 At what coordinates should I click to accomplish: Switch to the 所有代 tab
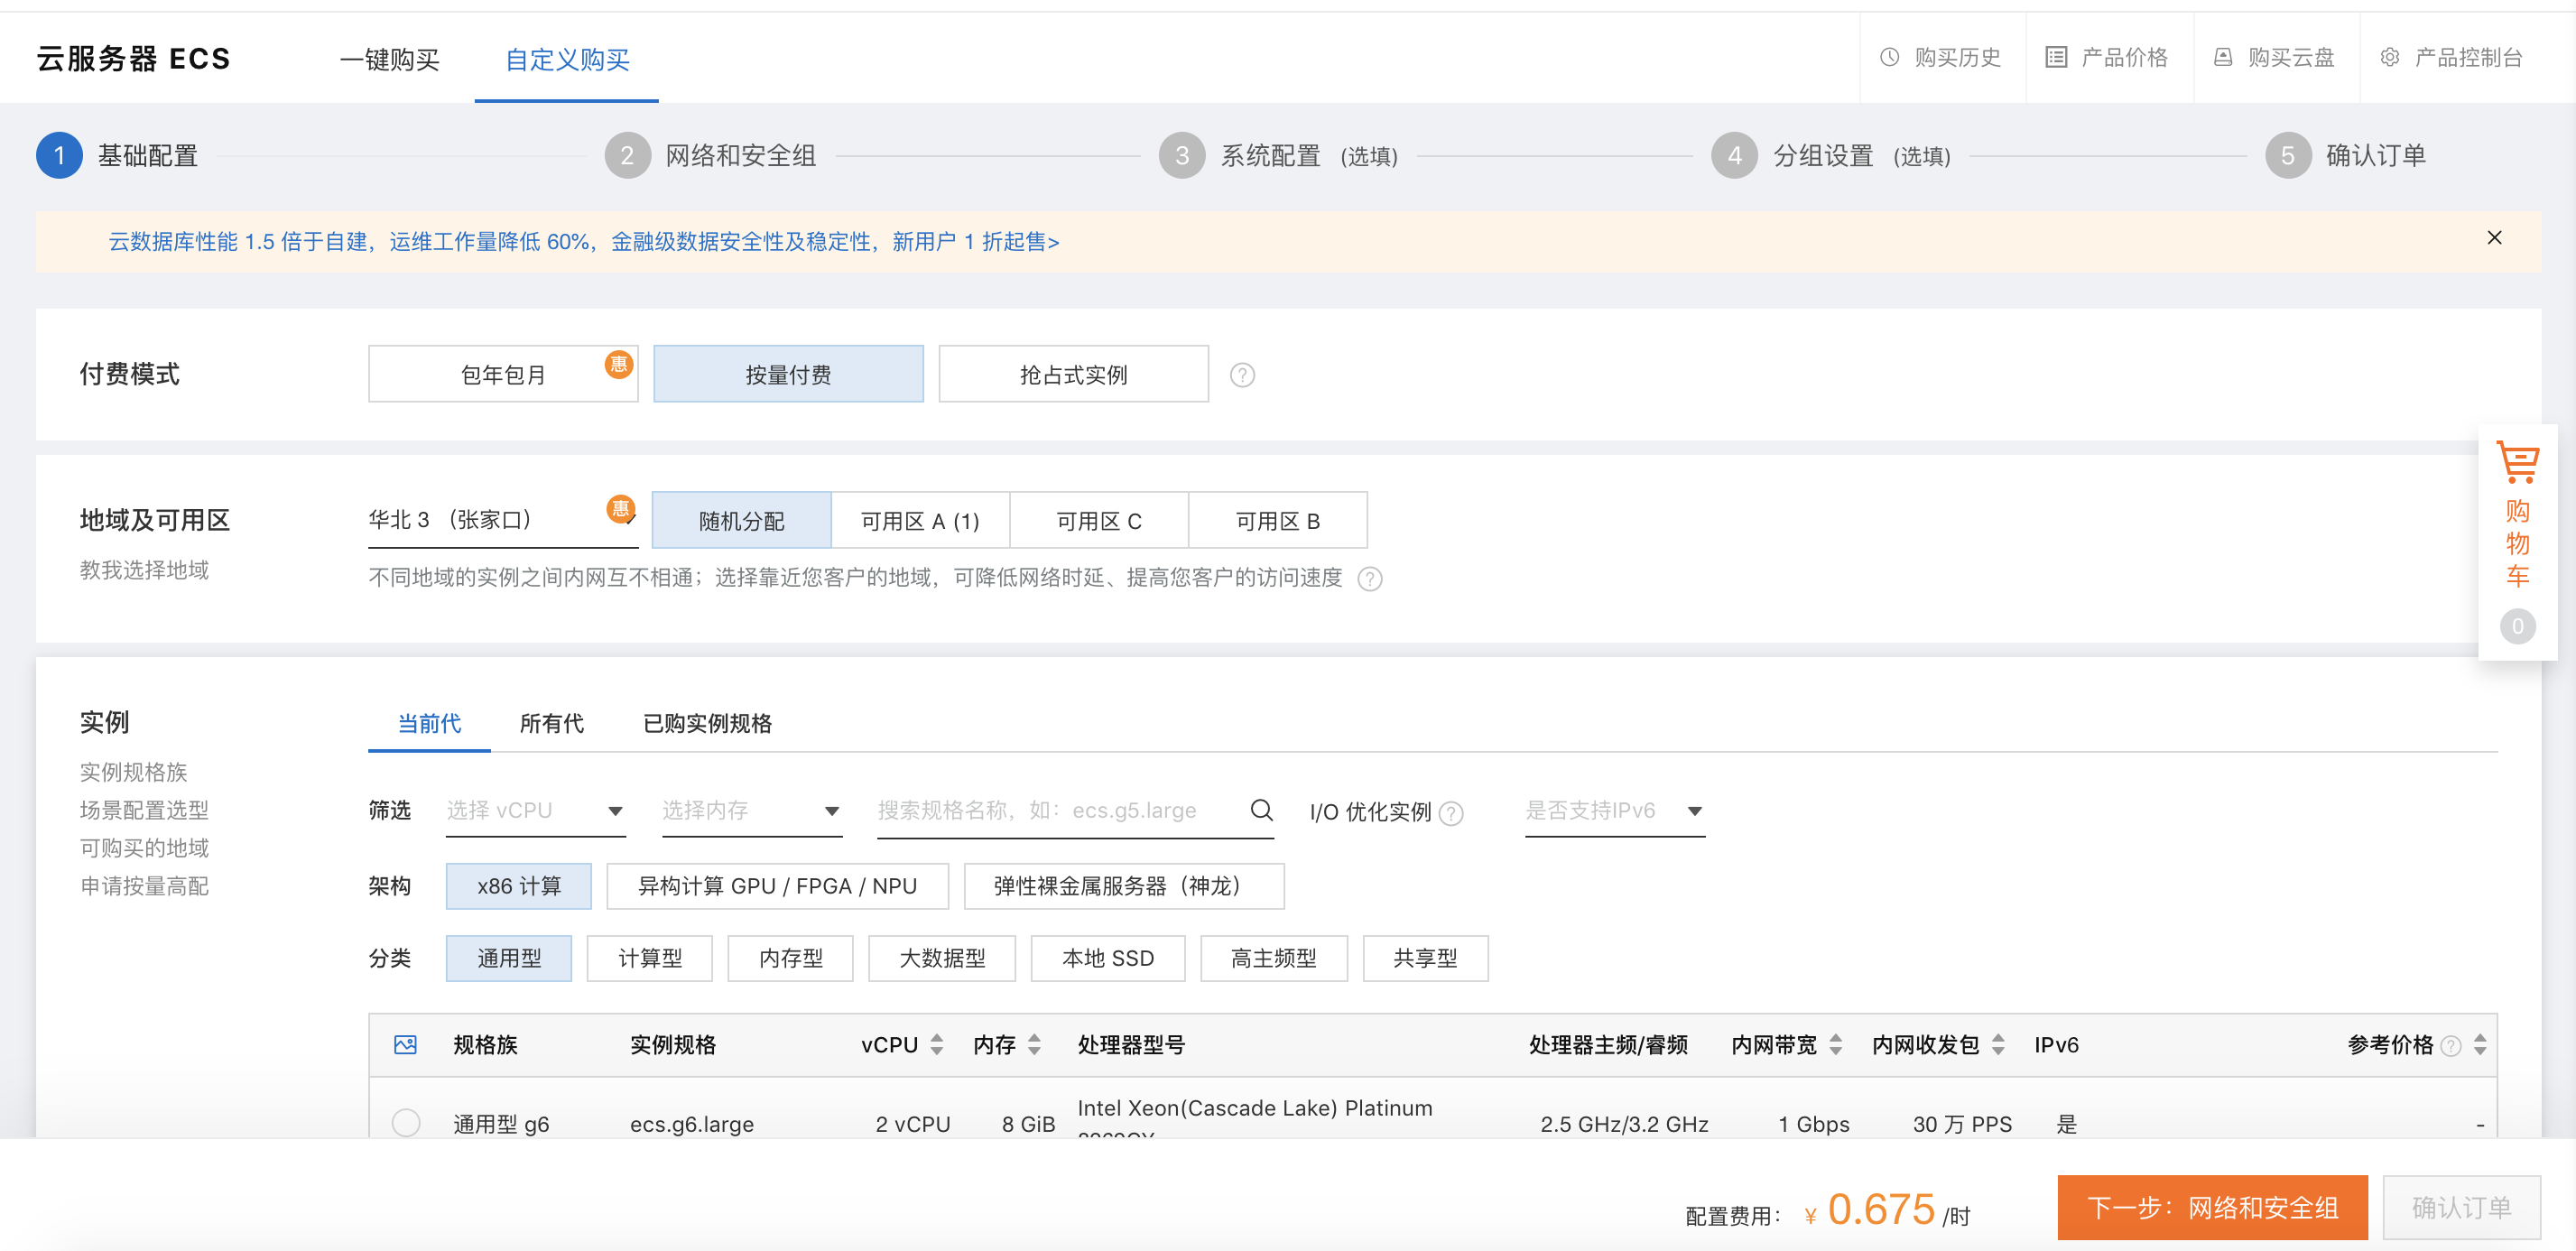click(551, 723)
